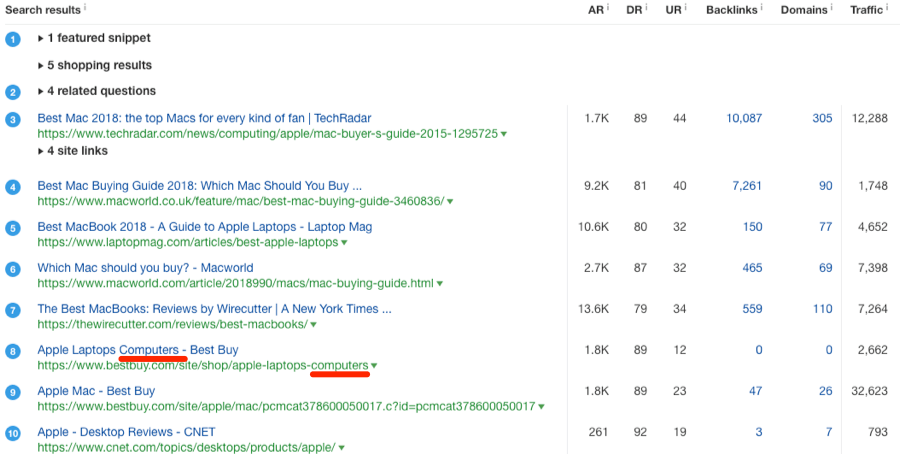900x454 pixels.
Task: Open Apple Mac Best Buy backlinks 47
Action: click(x=756, y=391)
